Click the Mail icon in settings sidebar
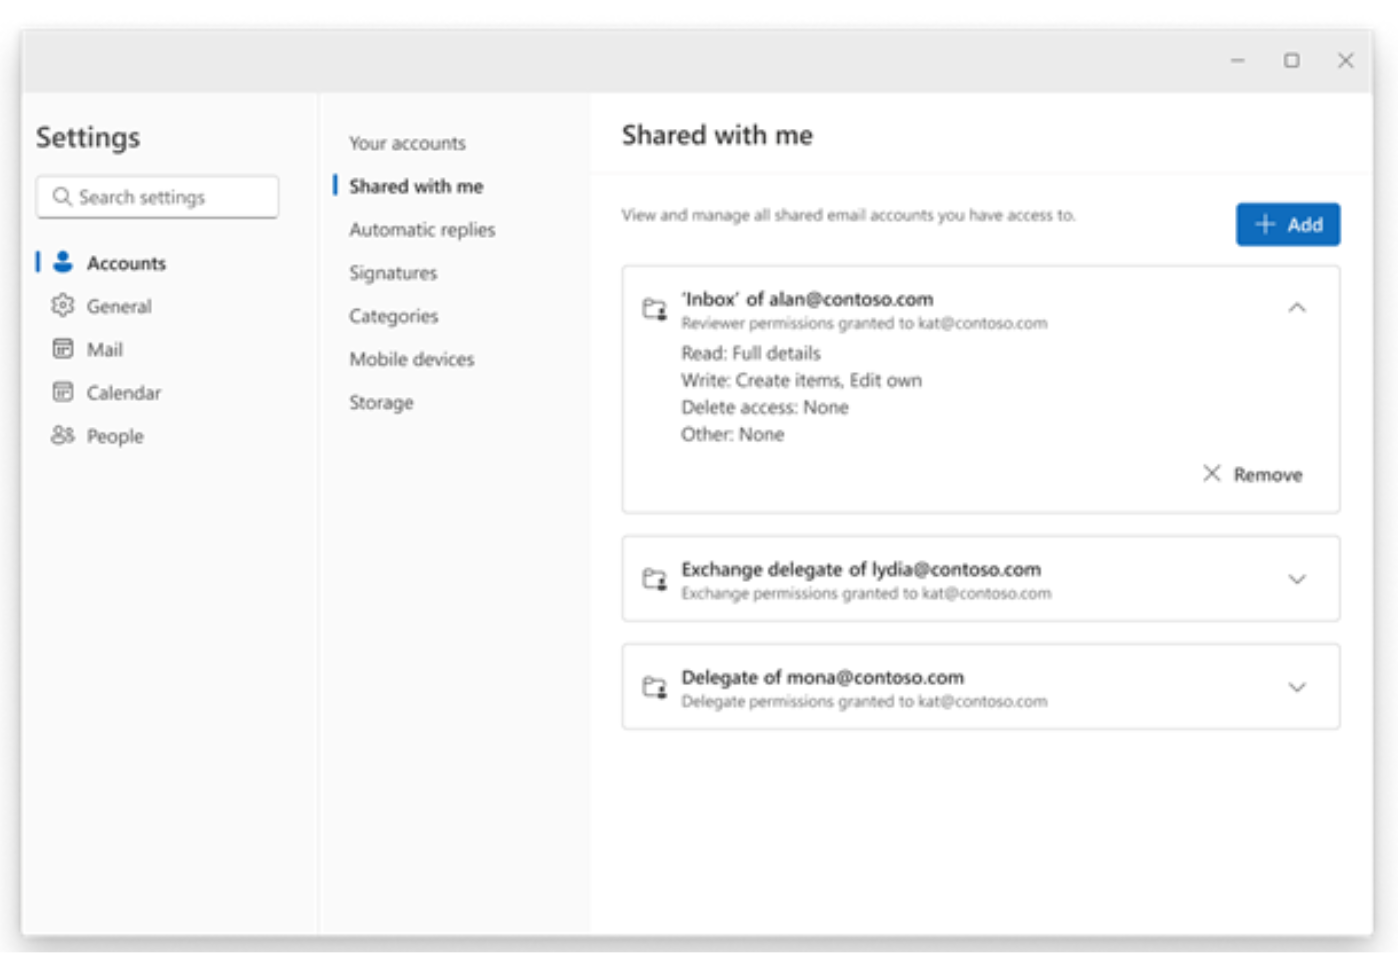The image size is (1398, 958). pyautogui.click(x=63, y=348)
